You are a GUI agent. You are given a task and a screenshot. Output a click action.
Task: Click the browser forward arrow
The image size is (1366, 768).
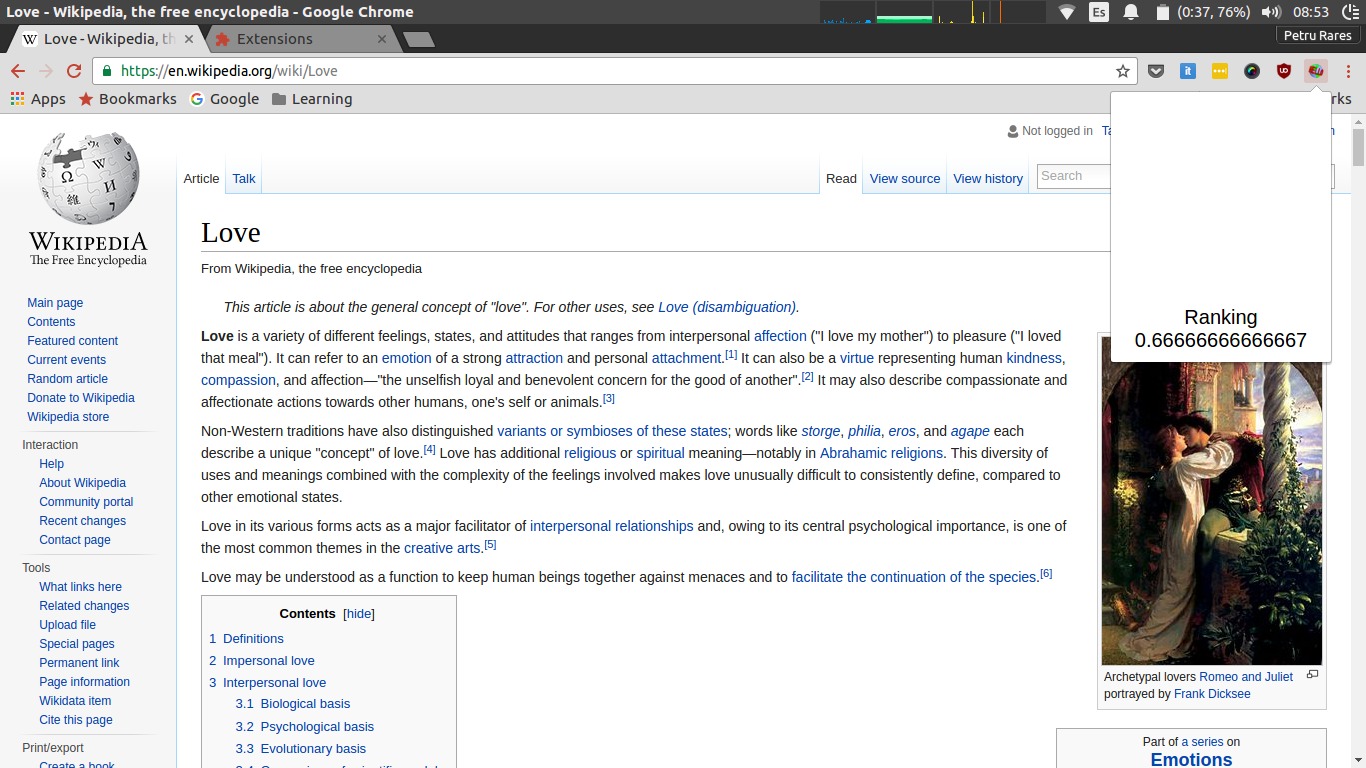click(45, 71)
